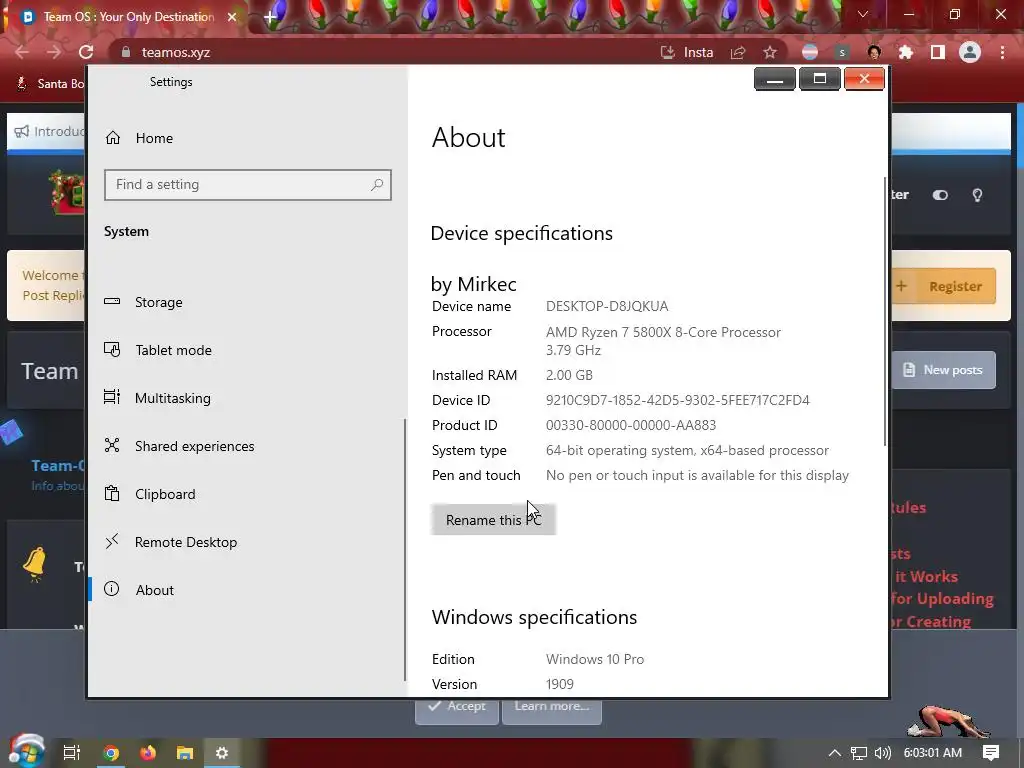Click New posts button on website

[944, 370]
